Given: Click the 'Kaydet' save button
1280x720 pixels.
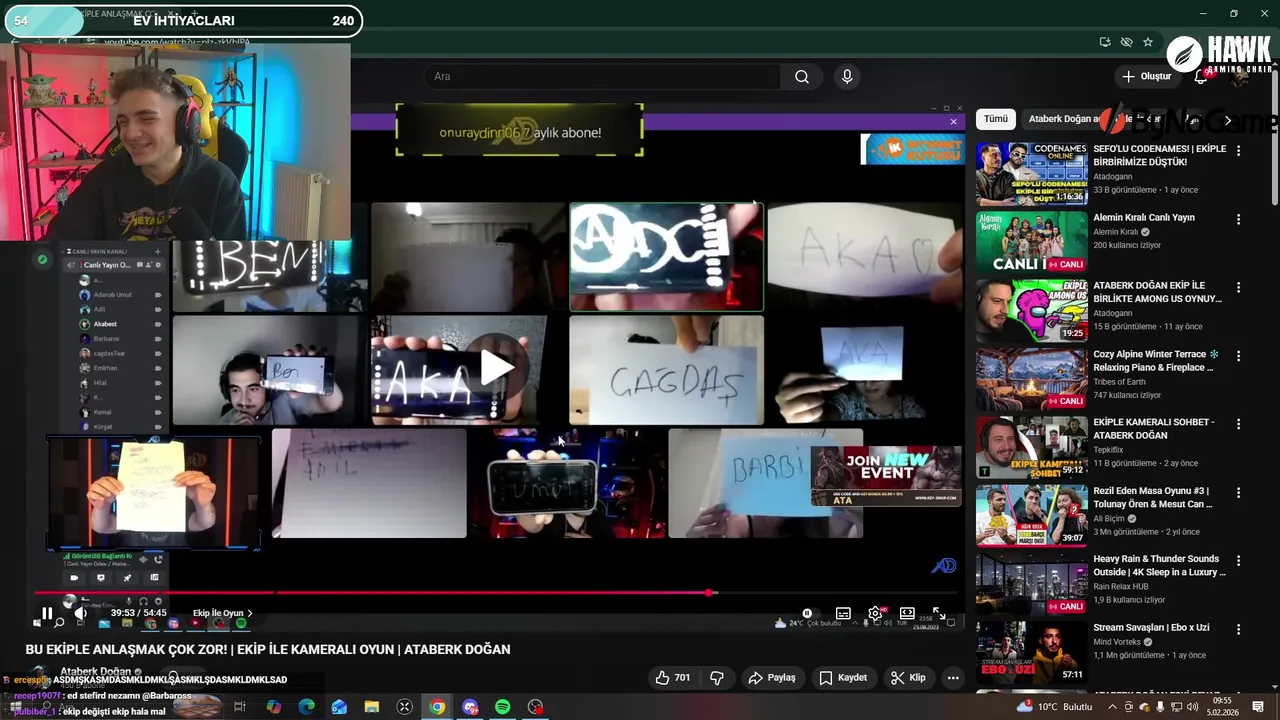Looking at the screenshot, I should pos(843,678).
